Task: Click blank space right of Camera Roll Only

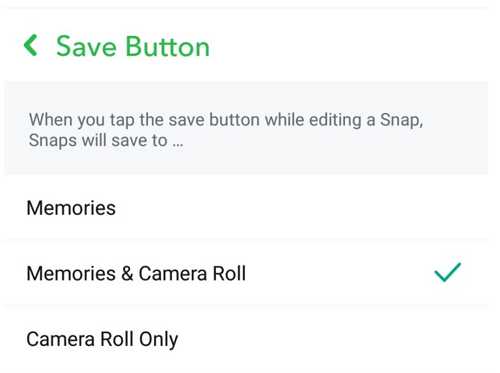Action: tap(333, 339)
